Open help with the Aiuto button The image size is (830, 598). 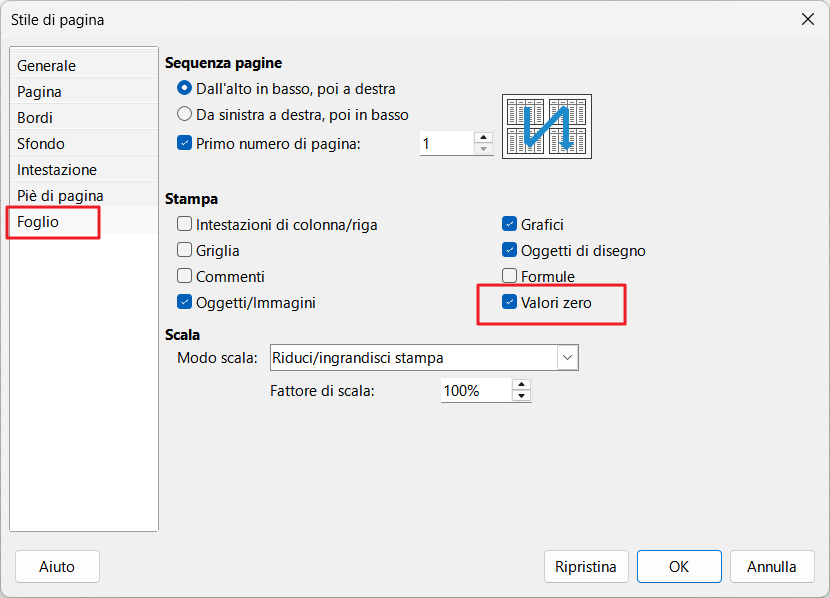[57, 567]
